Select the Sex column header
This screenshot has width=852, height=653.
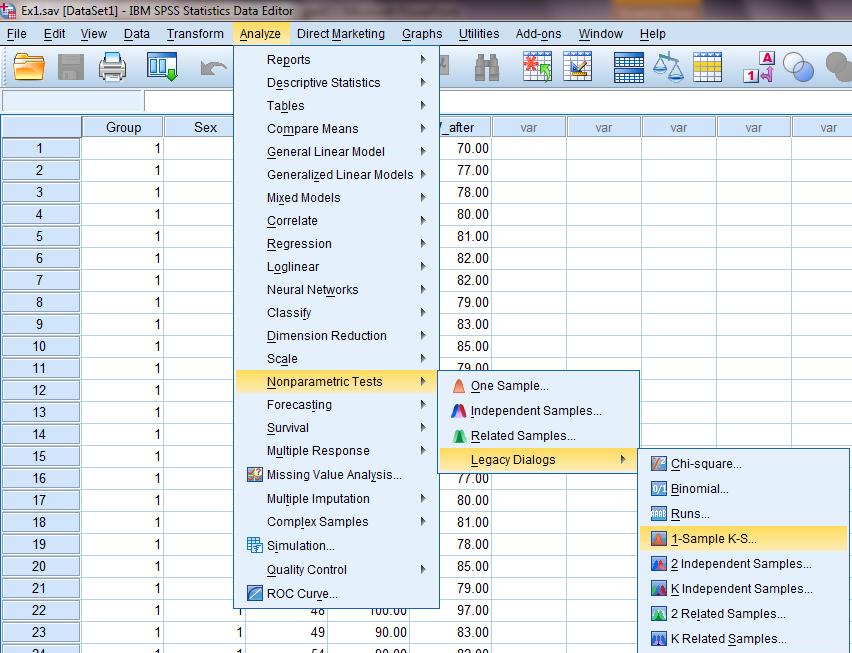pyautogui.click(x=205, y=127)
